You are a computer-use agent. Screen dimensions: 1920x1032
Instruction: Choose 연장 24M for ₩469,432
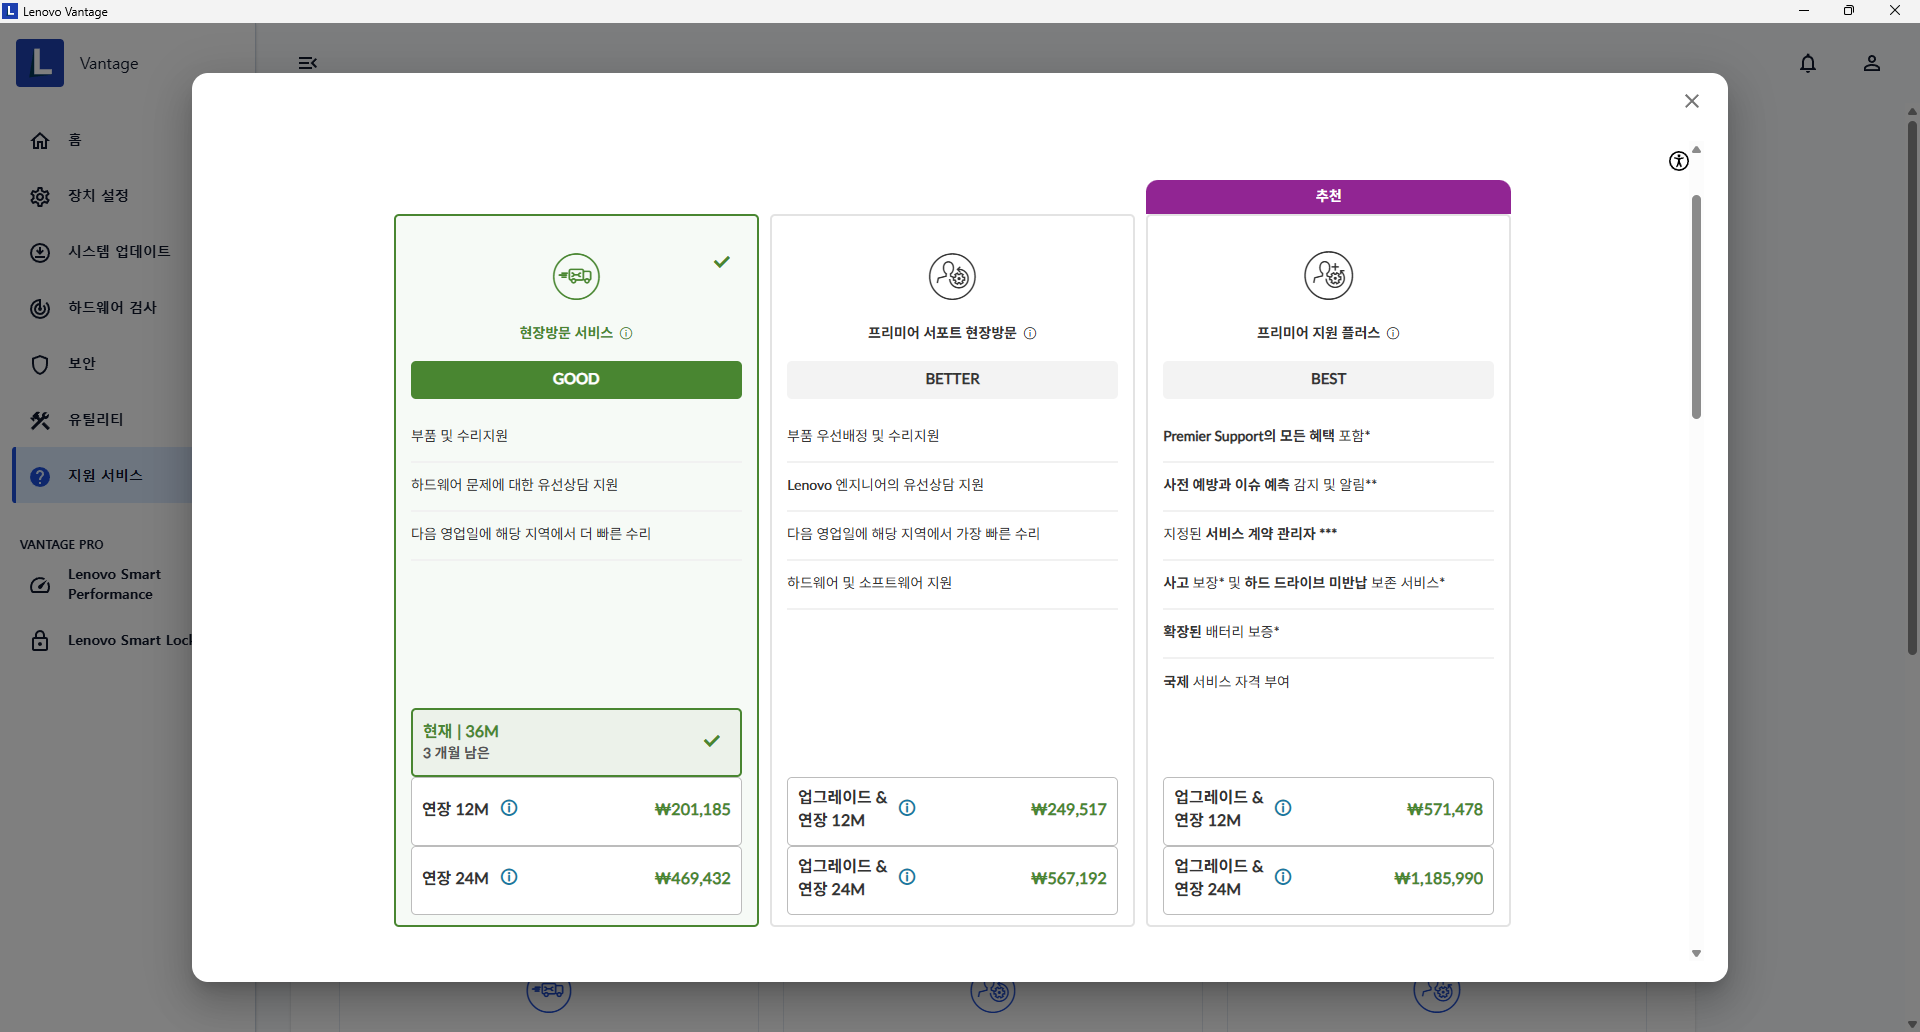pyautogui.click(x=576, y=879)
